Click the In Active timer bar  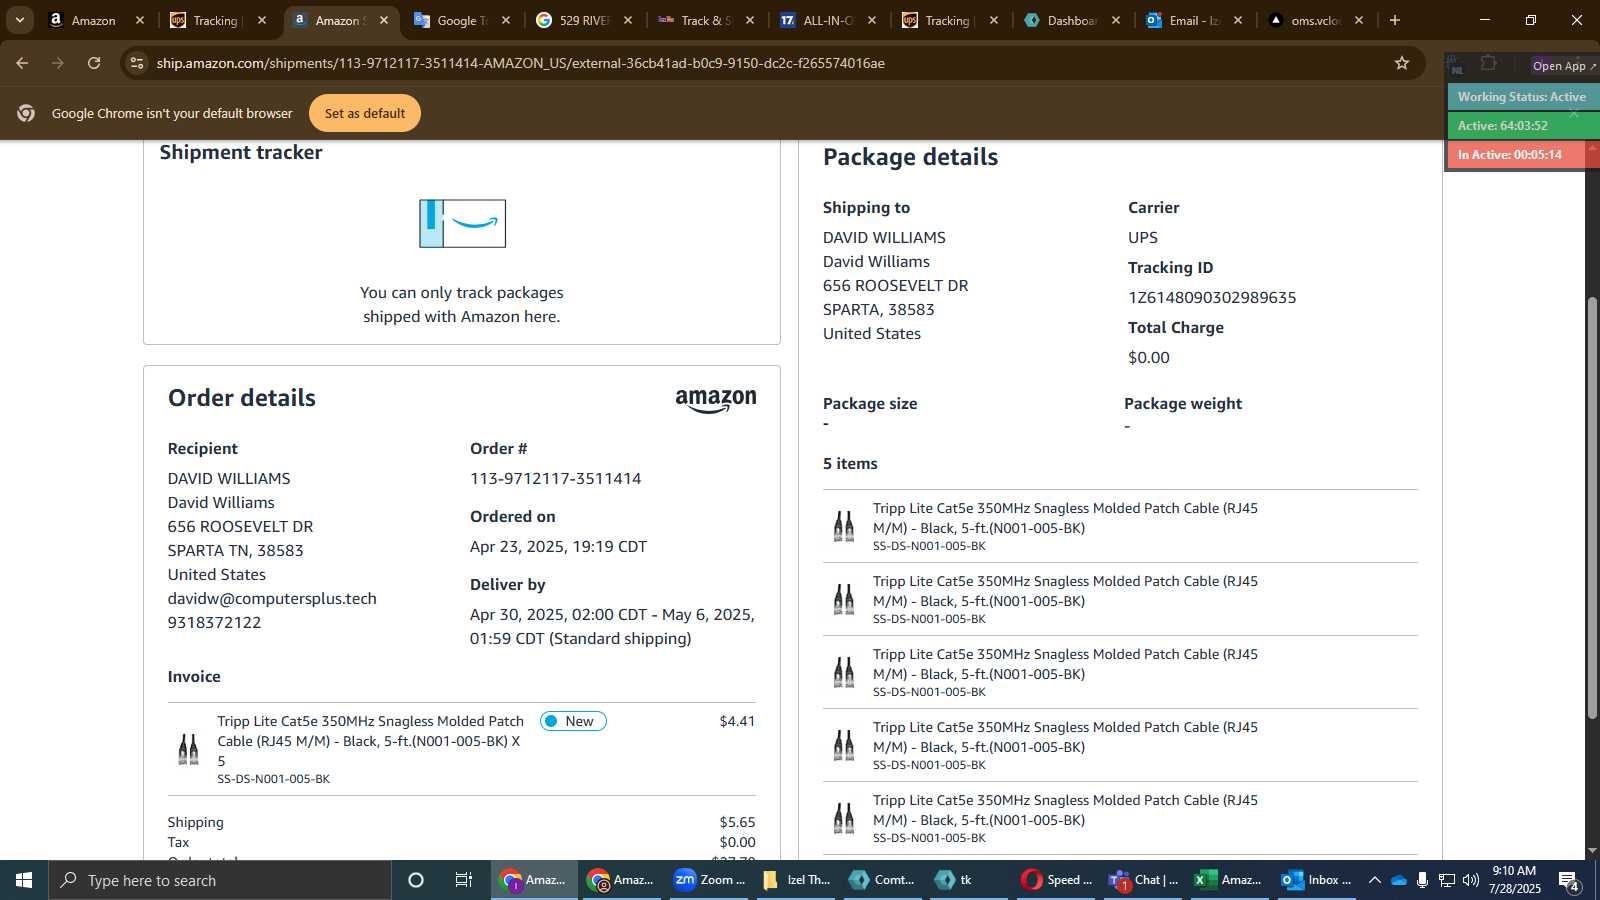click(1522, 155)
